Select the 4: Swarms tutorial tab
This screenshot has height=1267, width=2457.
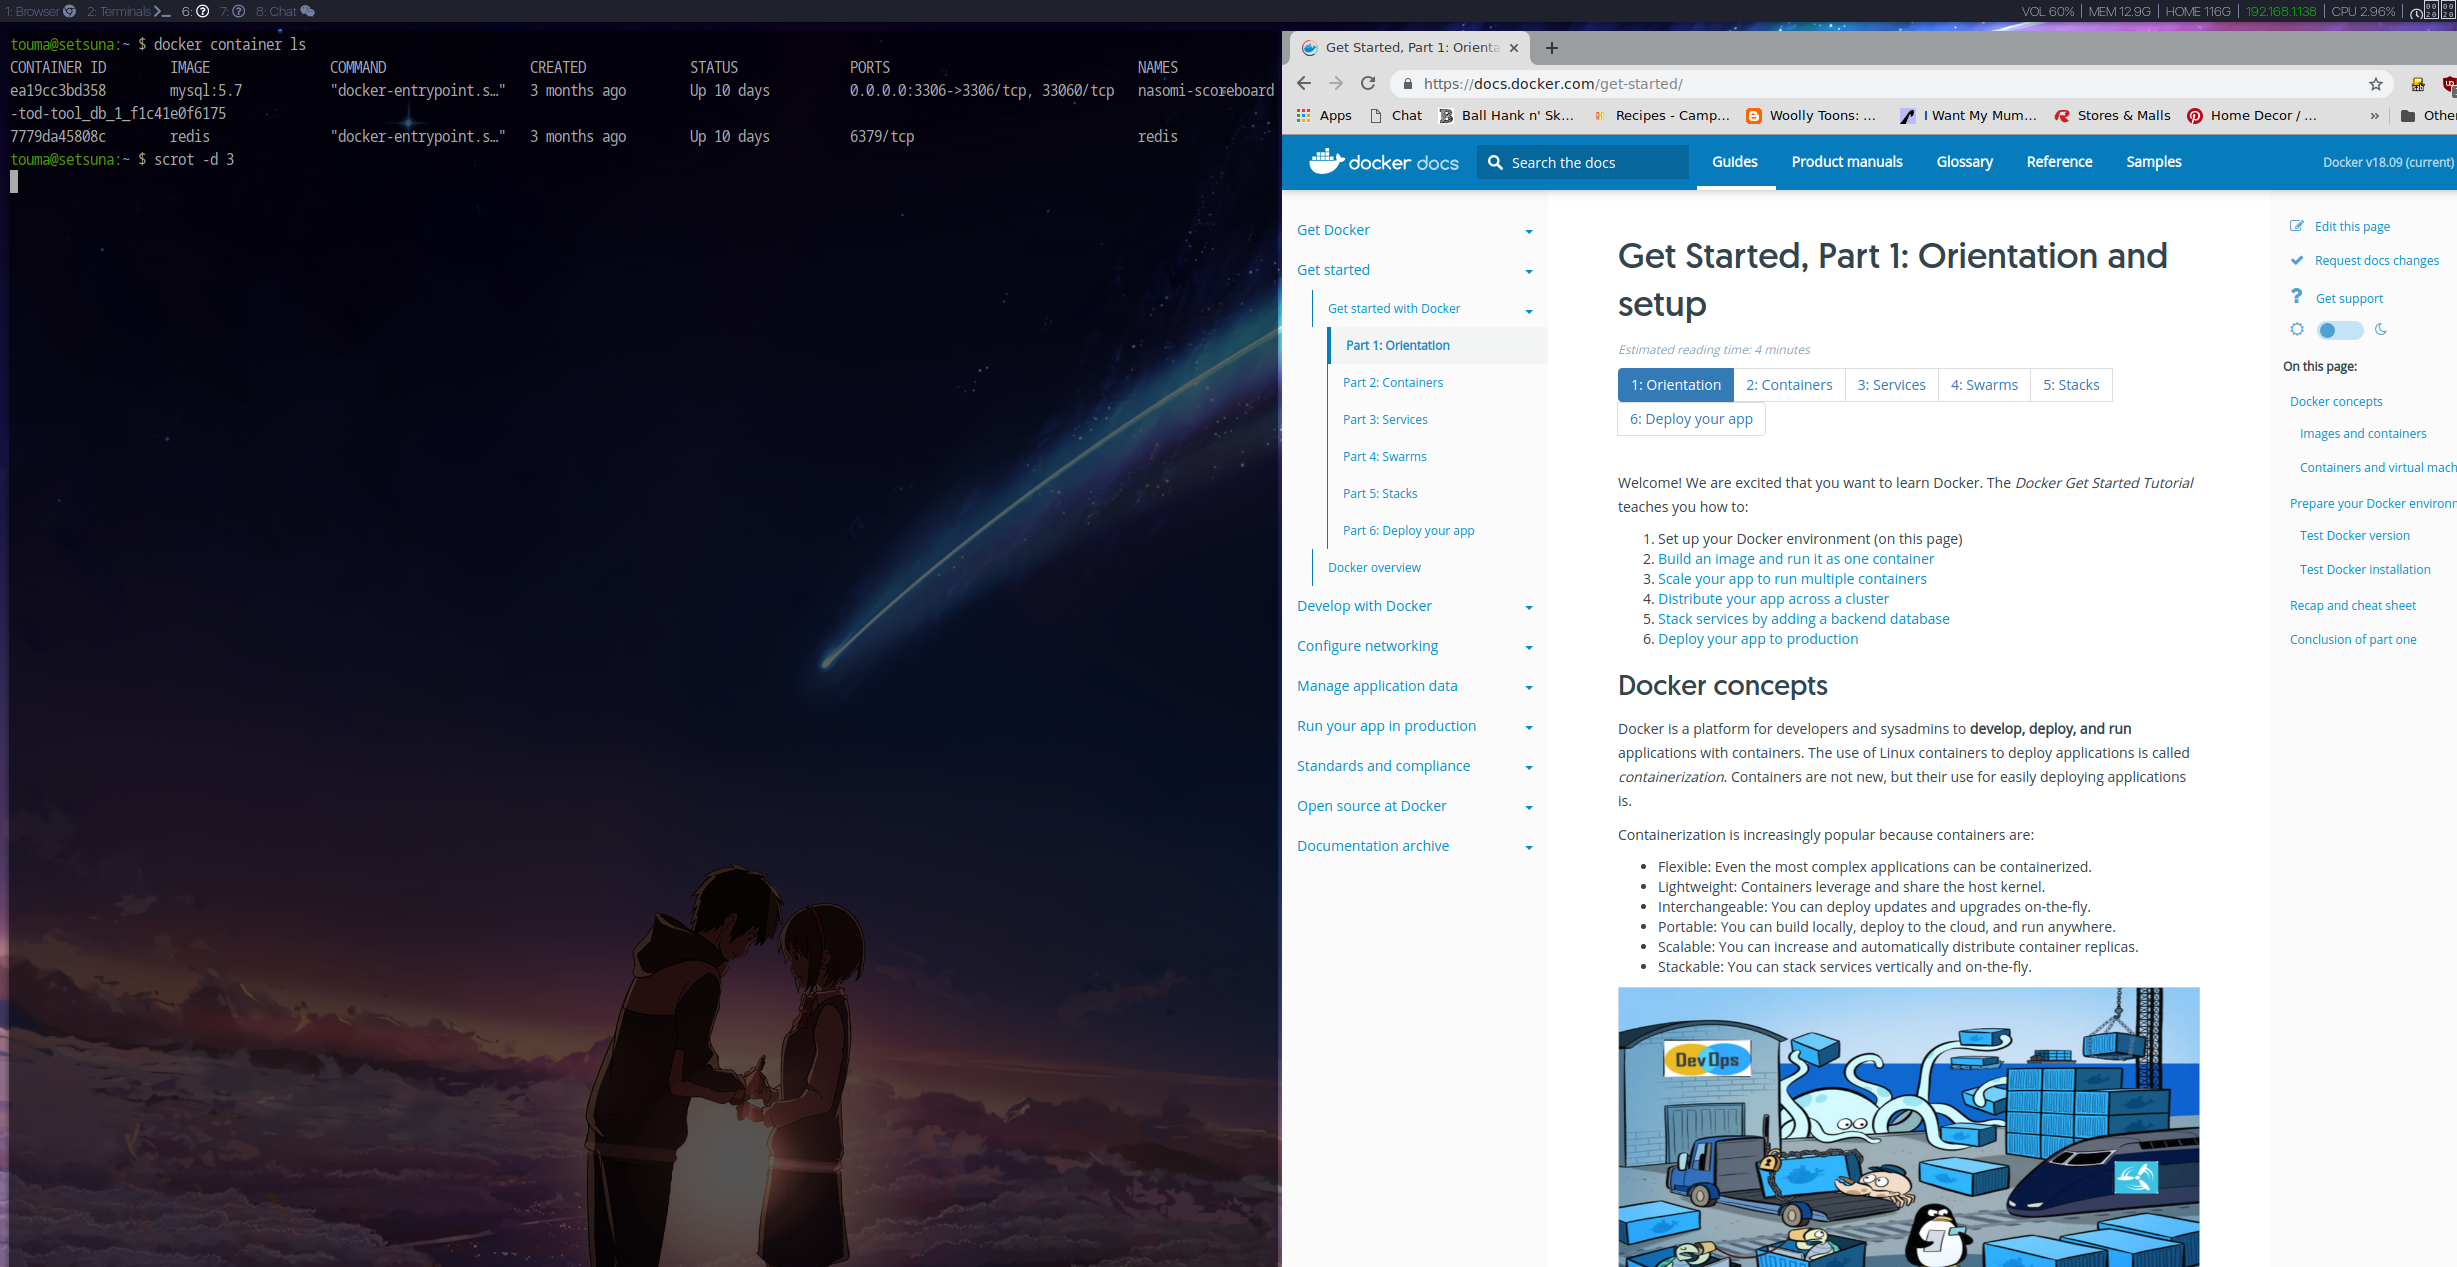click(1984, 385)
